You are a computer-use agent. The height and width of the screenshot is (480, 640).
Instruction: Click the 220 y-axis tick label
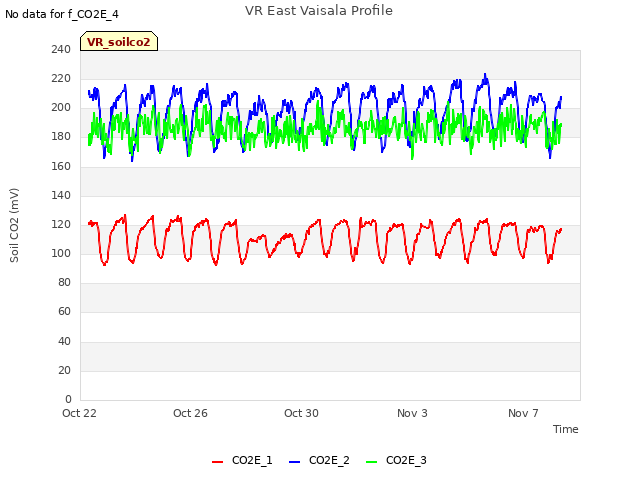point(61,78)
